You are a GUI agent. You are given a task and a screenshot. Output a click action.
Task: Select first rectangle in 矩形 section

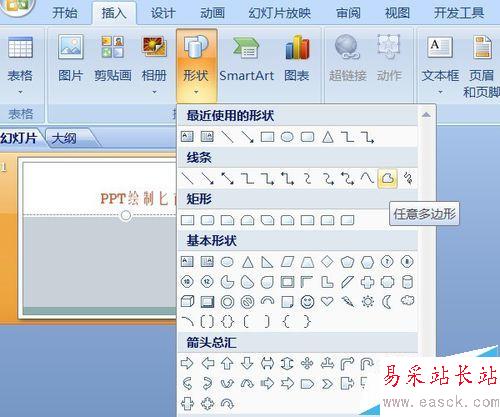pos(187,220)
